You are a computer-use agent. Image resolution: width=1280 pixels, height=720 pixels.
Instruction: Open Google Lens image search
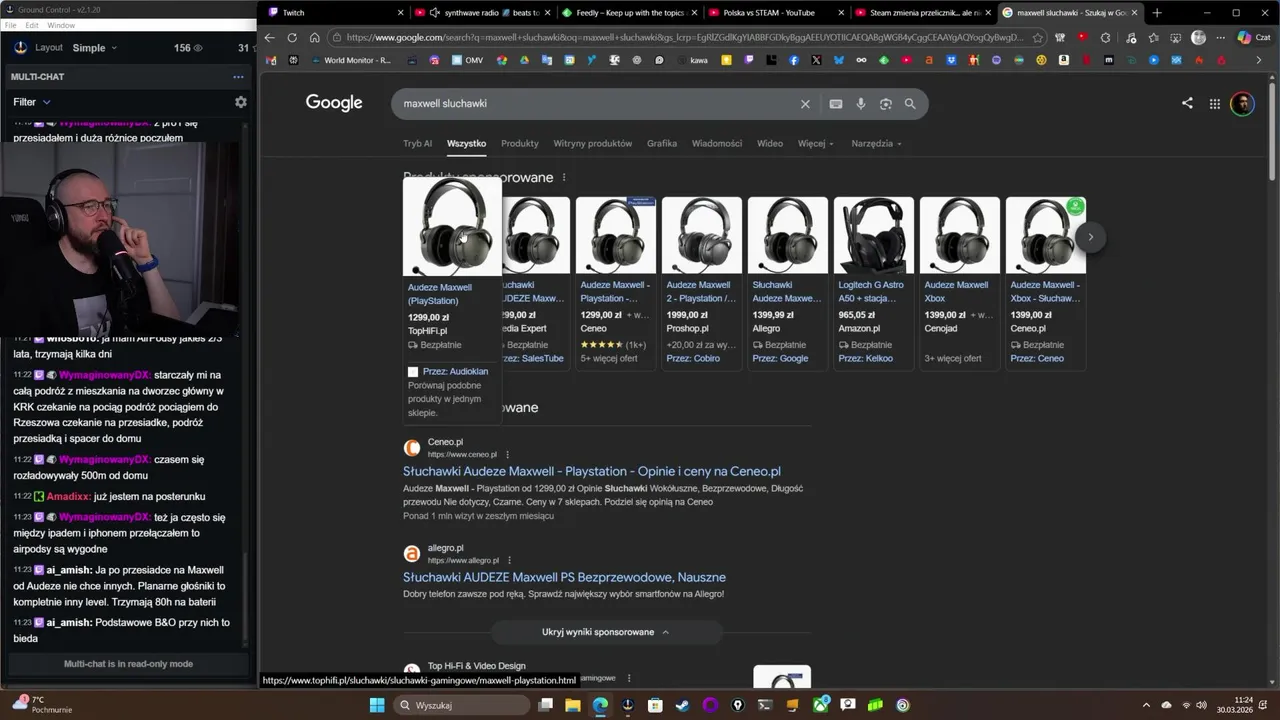pos(886,104)
